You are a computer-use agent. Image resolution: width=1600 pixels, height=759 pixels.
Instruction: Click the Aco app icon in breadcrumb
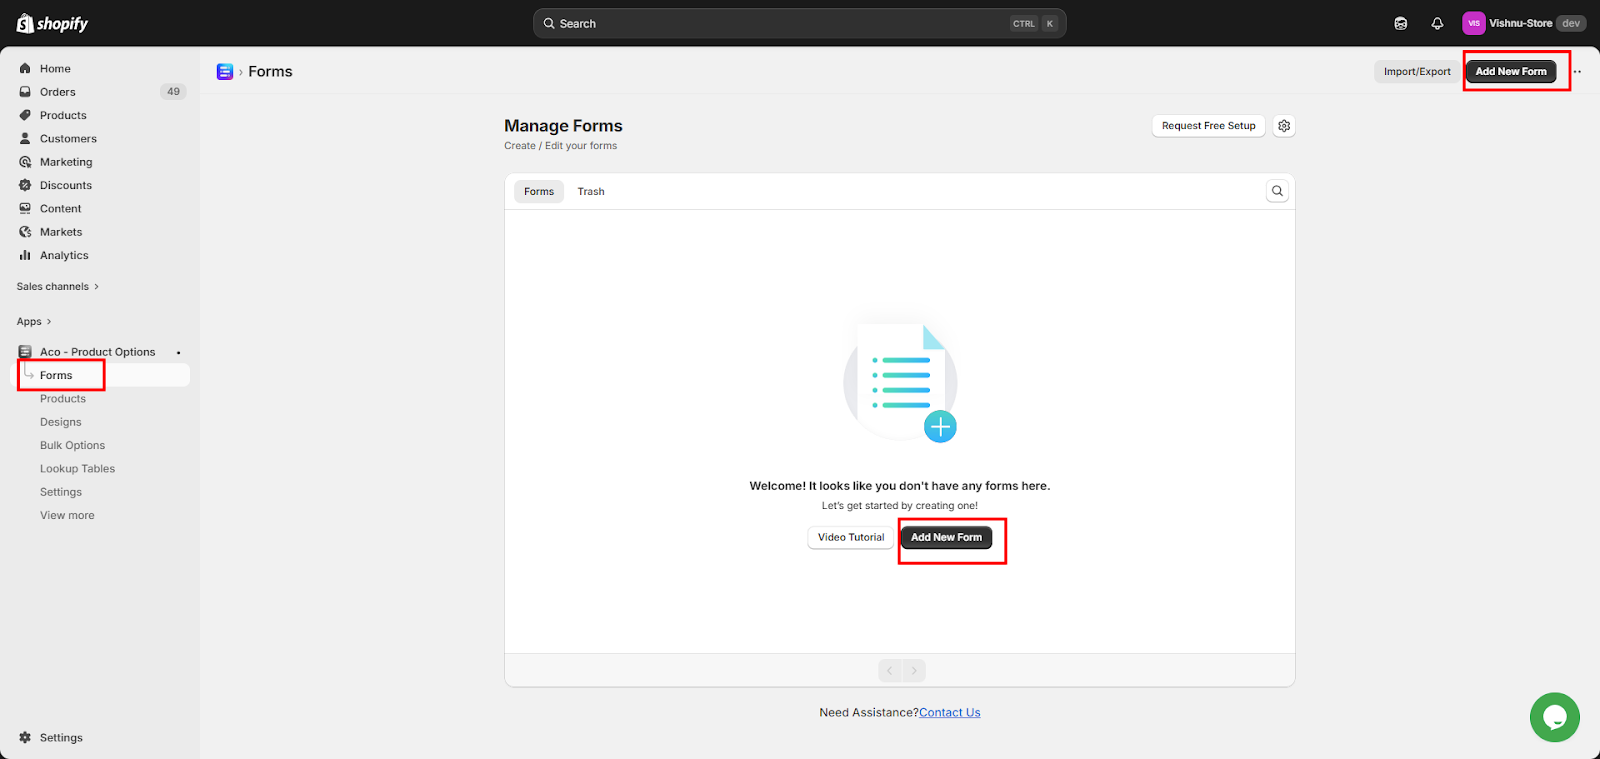[225, 72]
